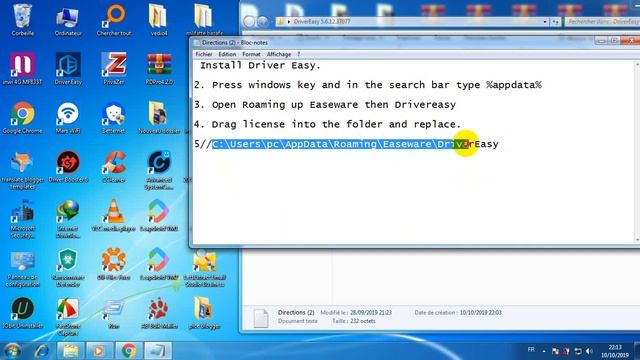Click Directions (2) file icon in details pane
The height and width of the screenshot is (360, 640).
pos(261,318)
